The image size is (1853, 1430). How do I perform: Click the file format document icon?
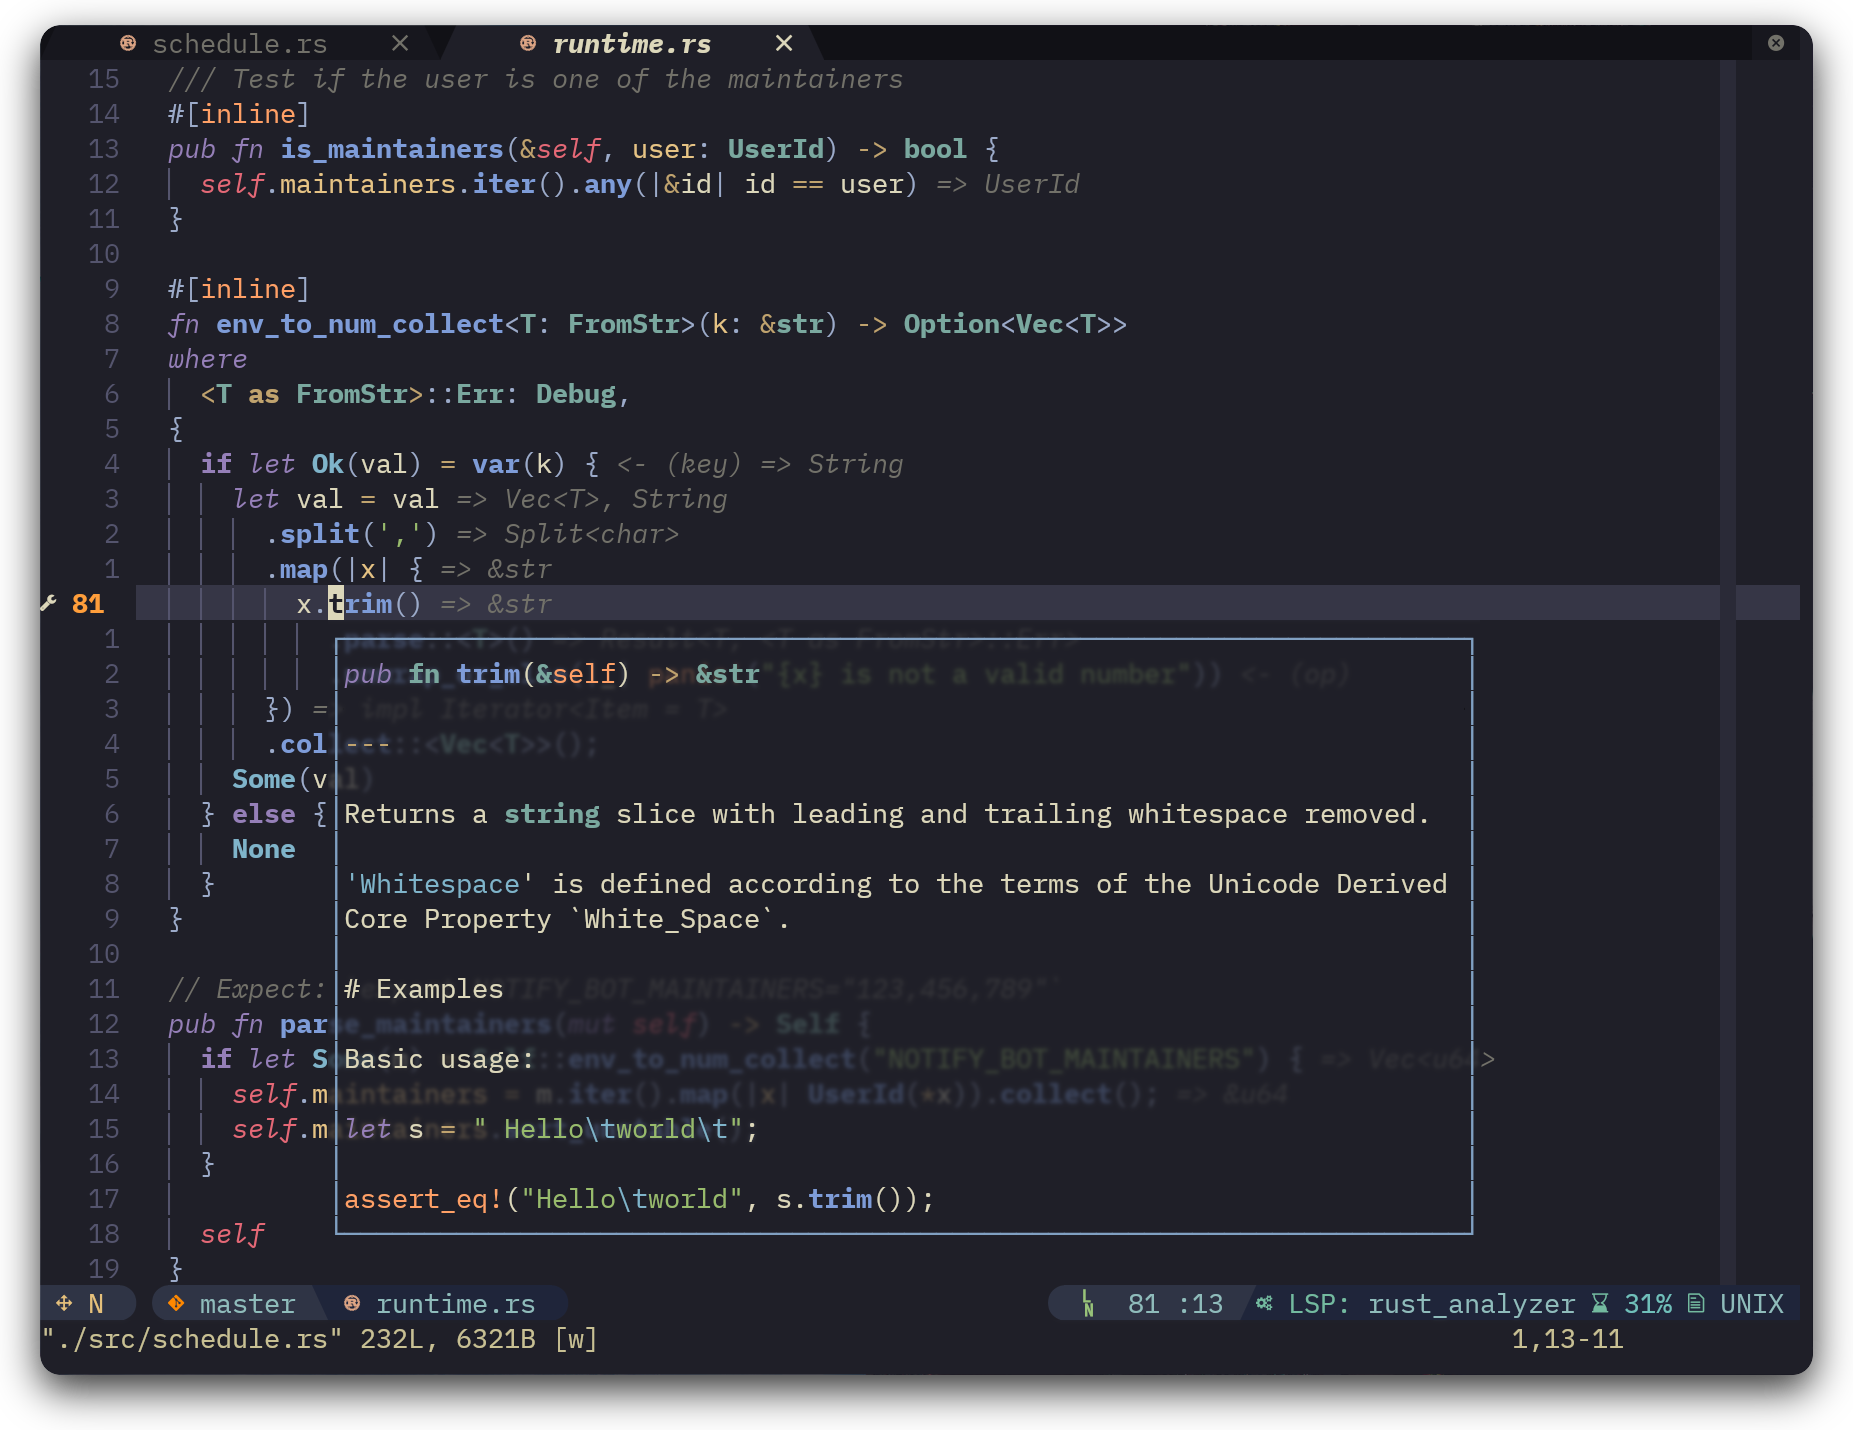click(1696, 1303)
